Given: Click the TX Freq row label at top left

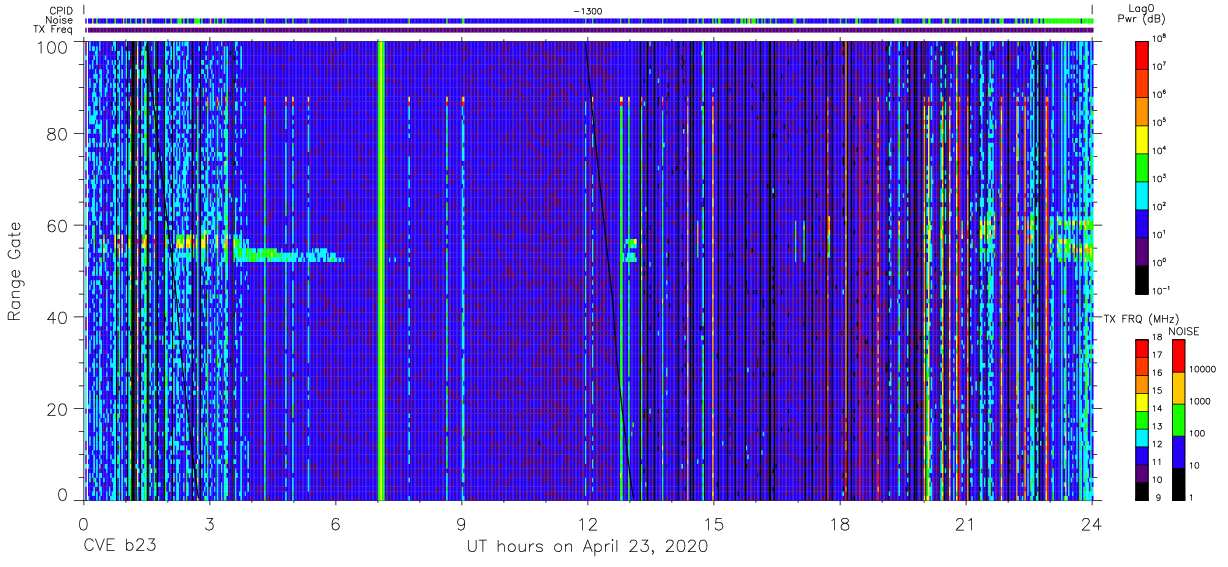Looking at the screenshot, I should tap(53, 30).
